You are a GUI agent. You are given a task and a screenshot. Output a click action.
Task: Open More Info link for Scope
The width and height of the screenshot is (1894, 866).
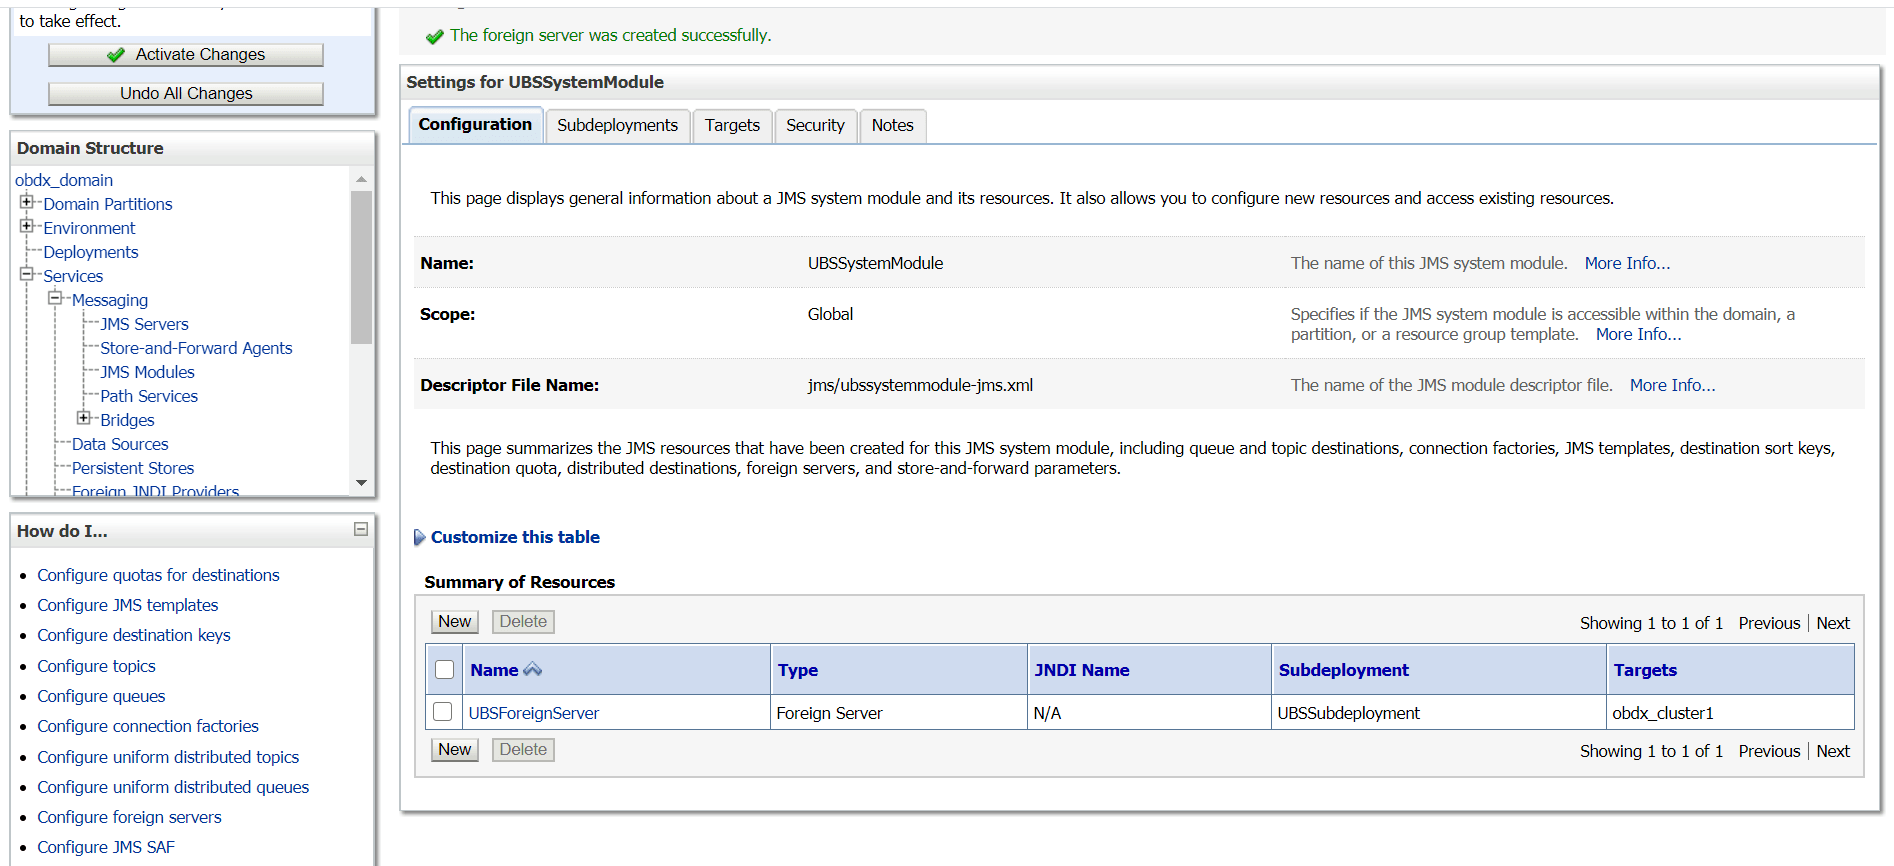coord(1638,334)
